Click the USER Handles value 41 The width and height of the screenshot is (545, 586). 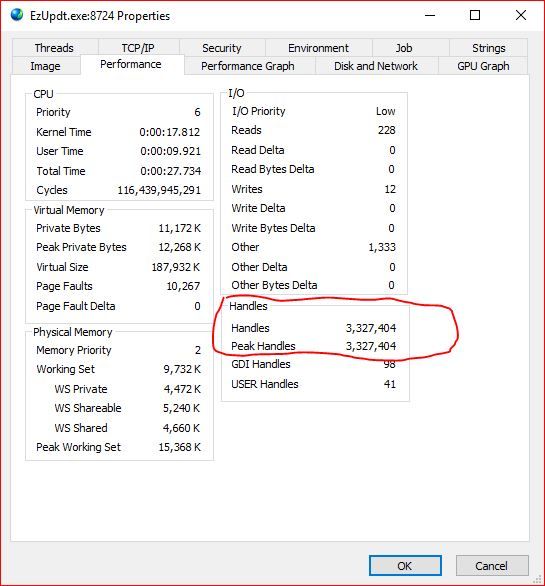390,384
